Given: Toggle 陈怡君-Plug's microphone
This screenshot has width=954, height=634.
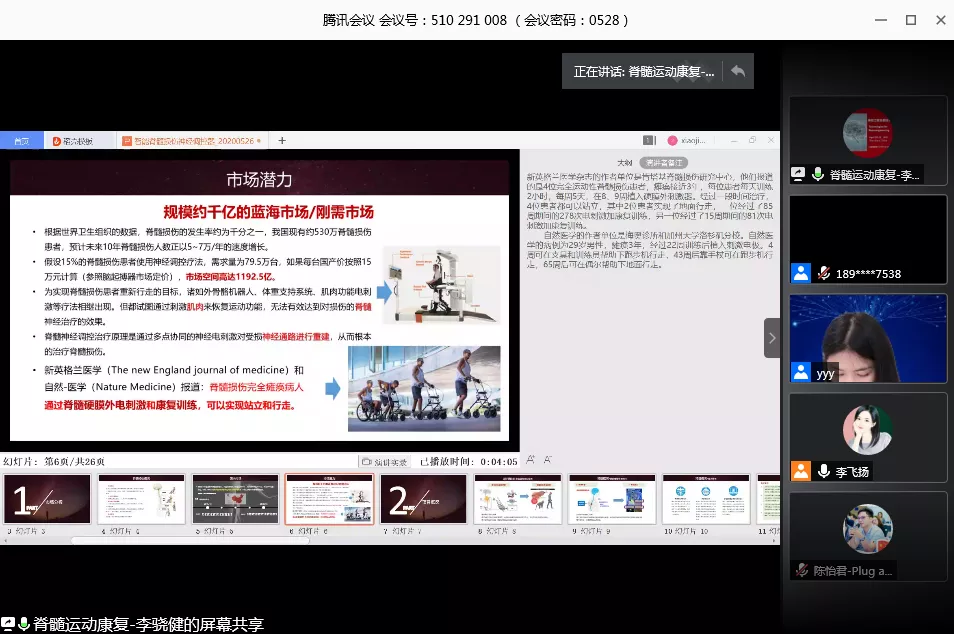Looking at the screenshot, I should coord(802,570).
